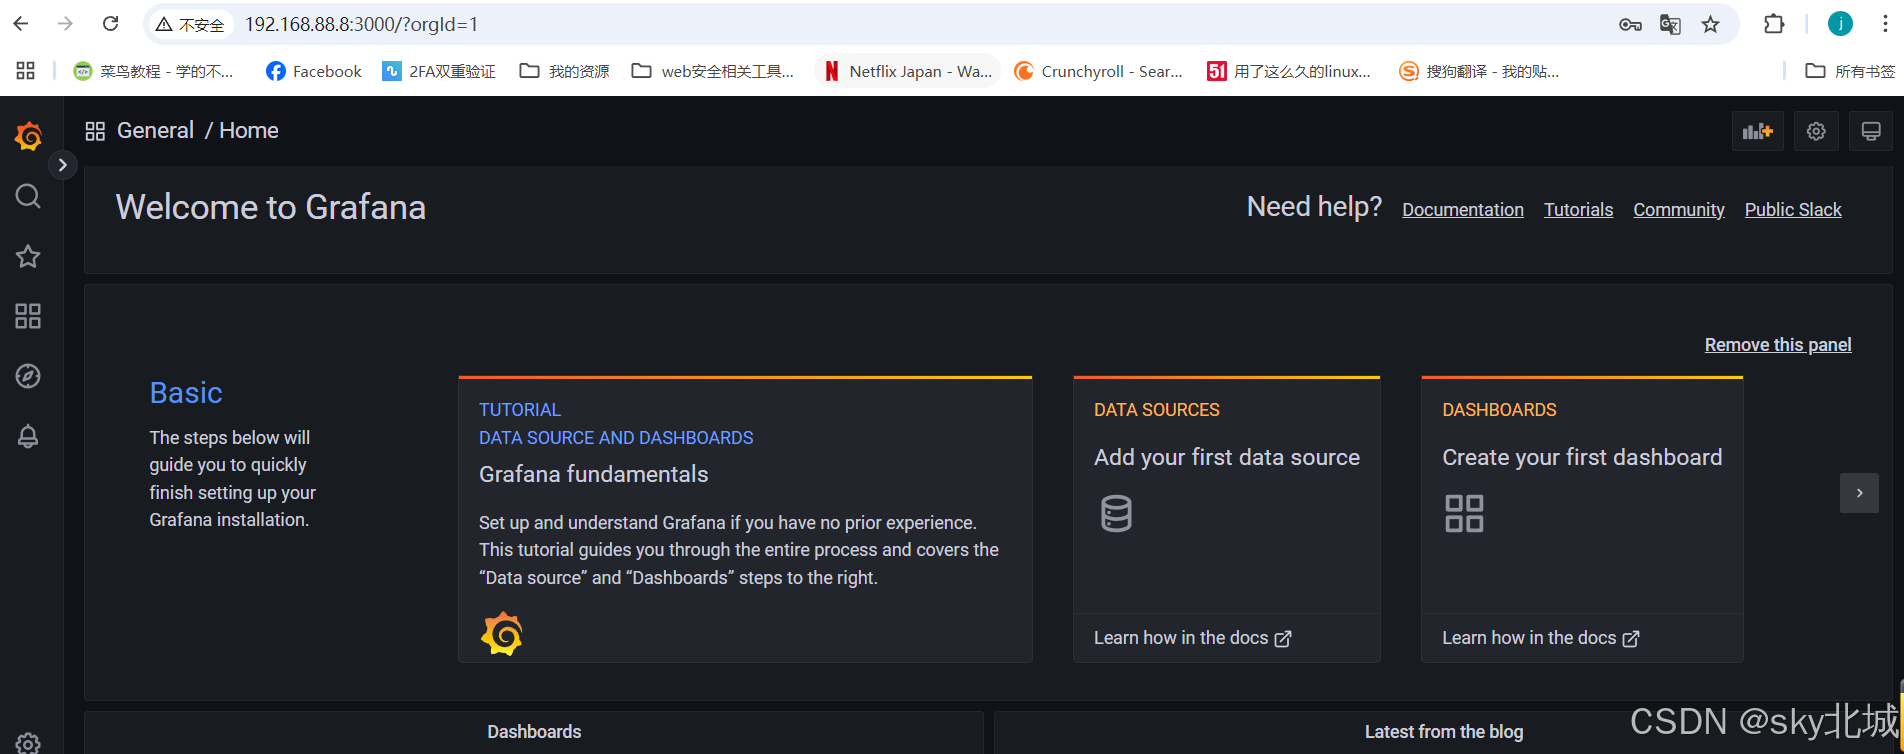Reload the page

pos(111,24)
